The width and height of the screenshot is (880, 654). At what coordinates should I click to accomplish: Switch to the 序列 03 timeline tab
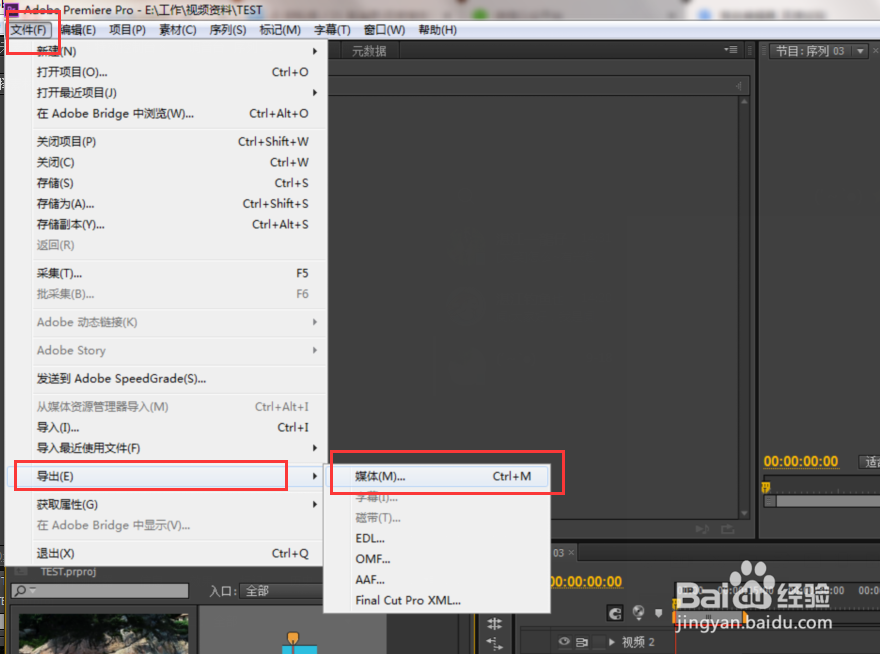tap(560, 552)
